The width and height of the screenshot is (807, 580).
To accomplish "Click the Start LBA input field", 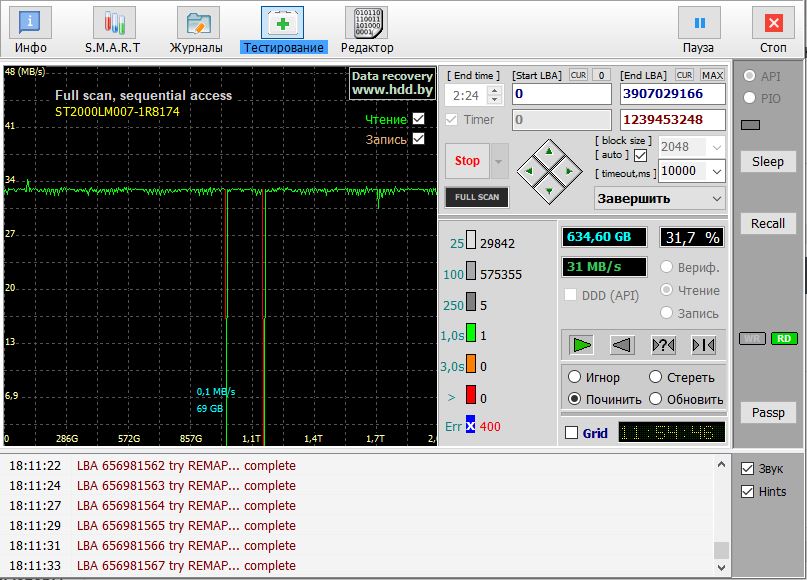I will point(561,94).
